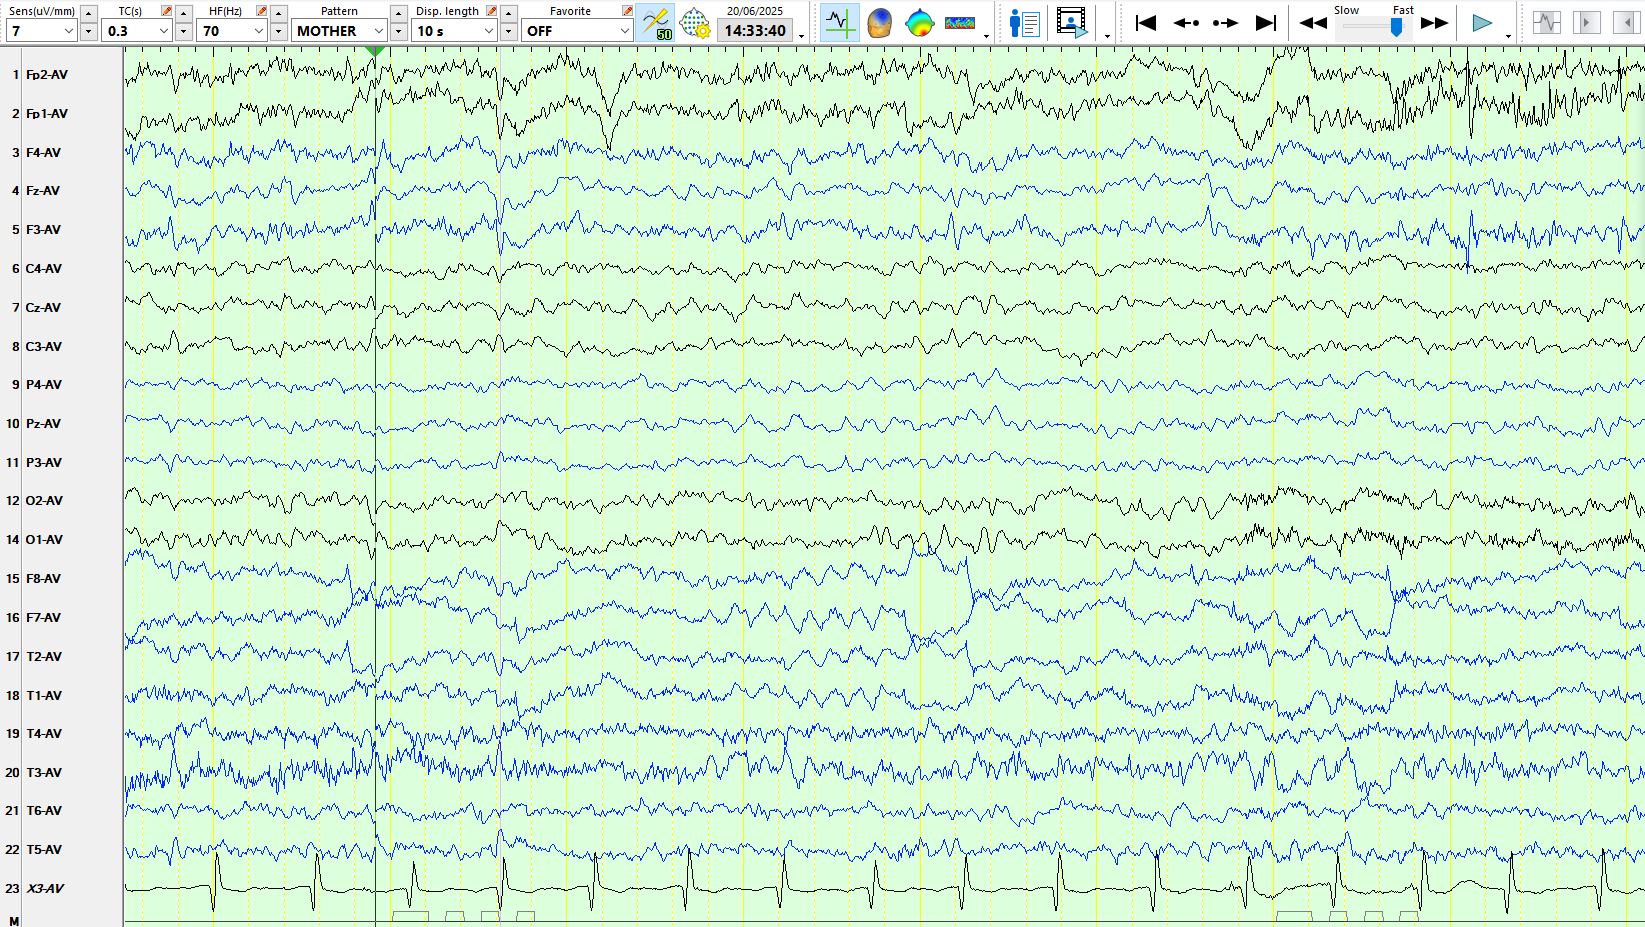This screenshot has height=927, width=1645.
Task: Step Pattern selection down
Action: tap(398, 32)
